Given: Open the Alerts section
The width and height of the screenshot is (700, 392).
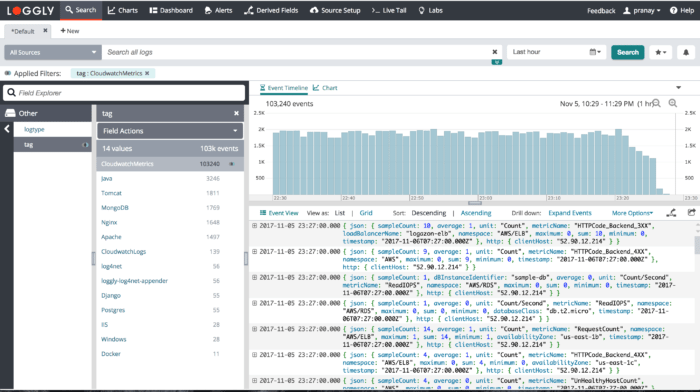Looking at the screenshot, I should [x=218, y=10].
